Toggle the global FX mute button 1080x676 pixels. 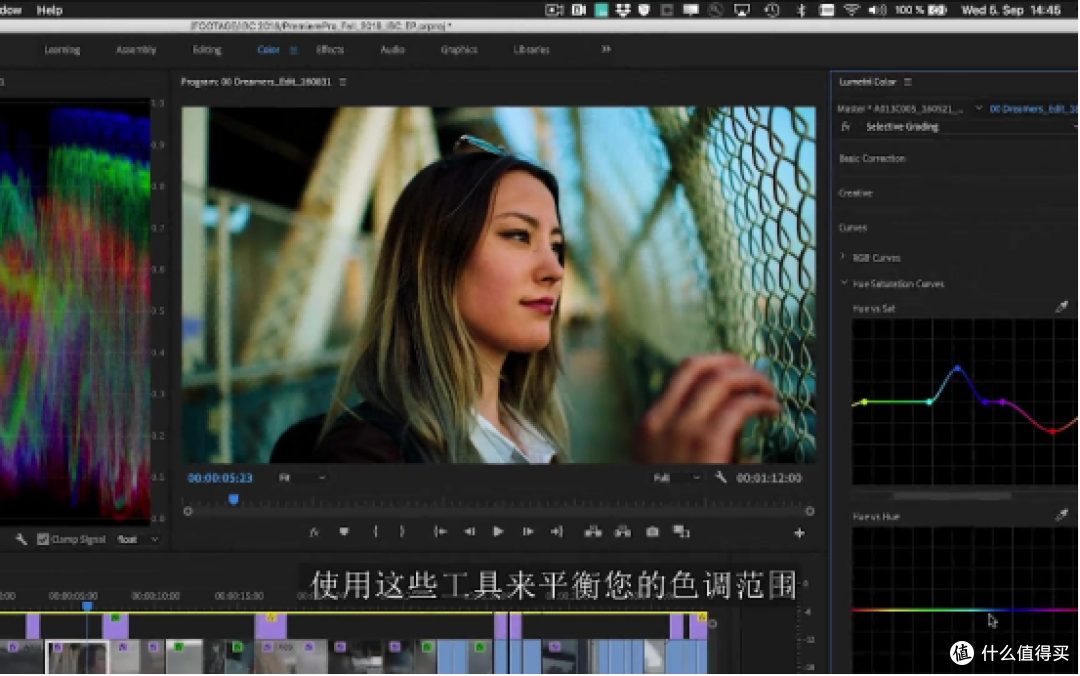[x=314, y=531]
